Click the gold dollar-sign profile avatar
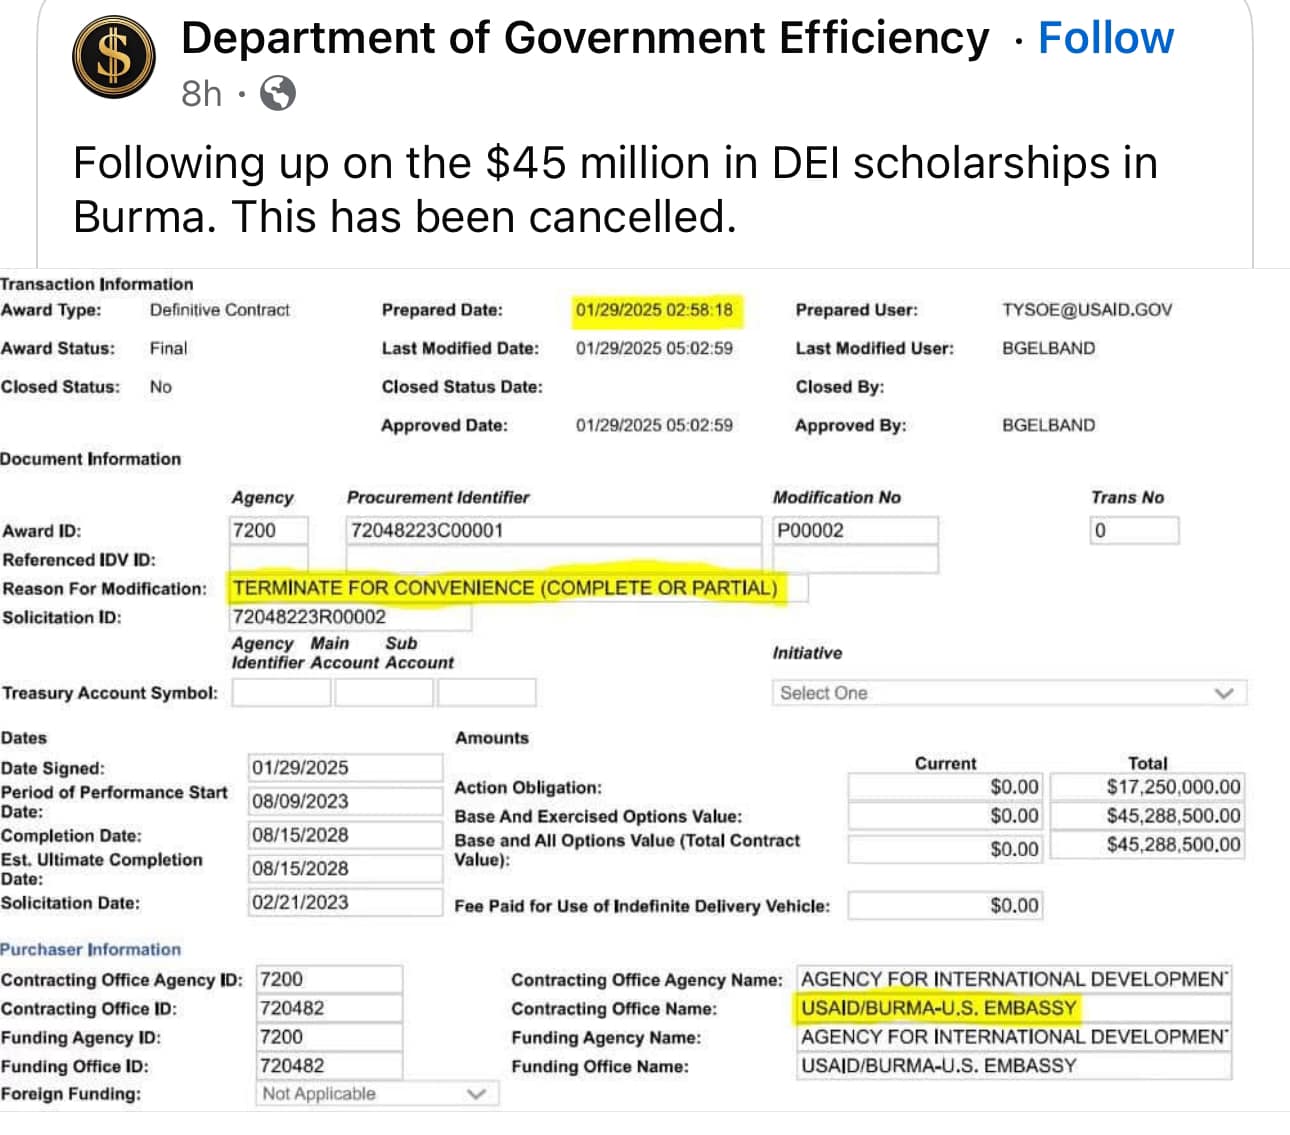1290x1135 pixels. click(114, 59)
